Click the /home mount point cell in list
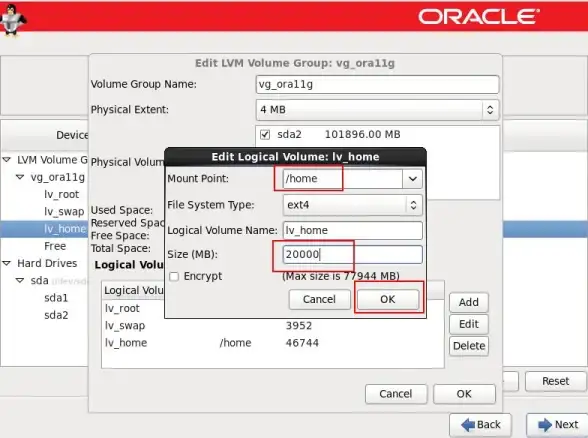Image resolution: width=588 pixels, height=438 pixels. (x=236, y=343)
